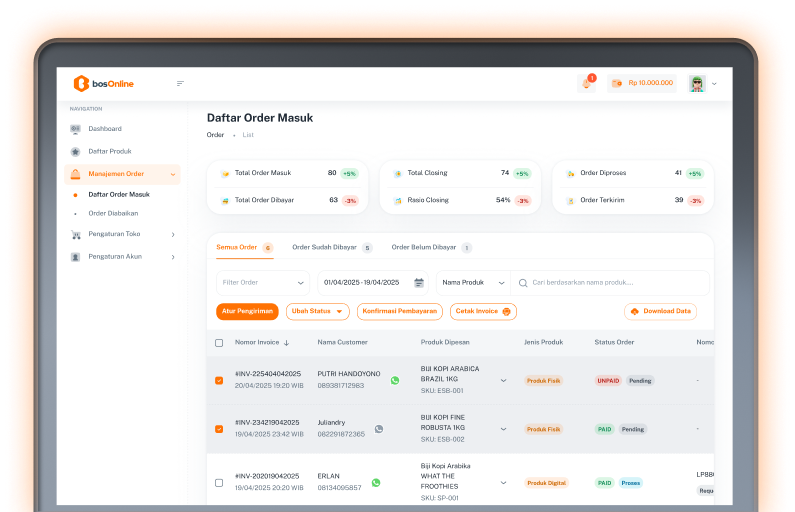Click the Produk Digital badge
795x512 pixels.
tap(546, 483)
